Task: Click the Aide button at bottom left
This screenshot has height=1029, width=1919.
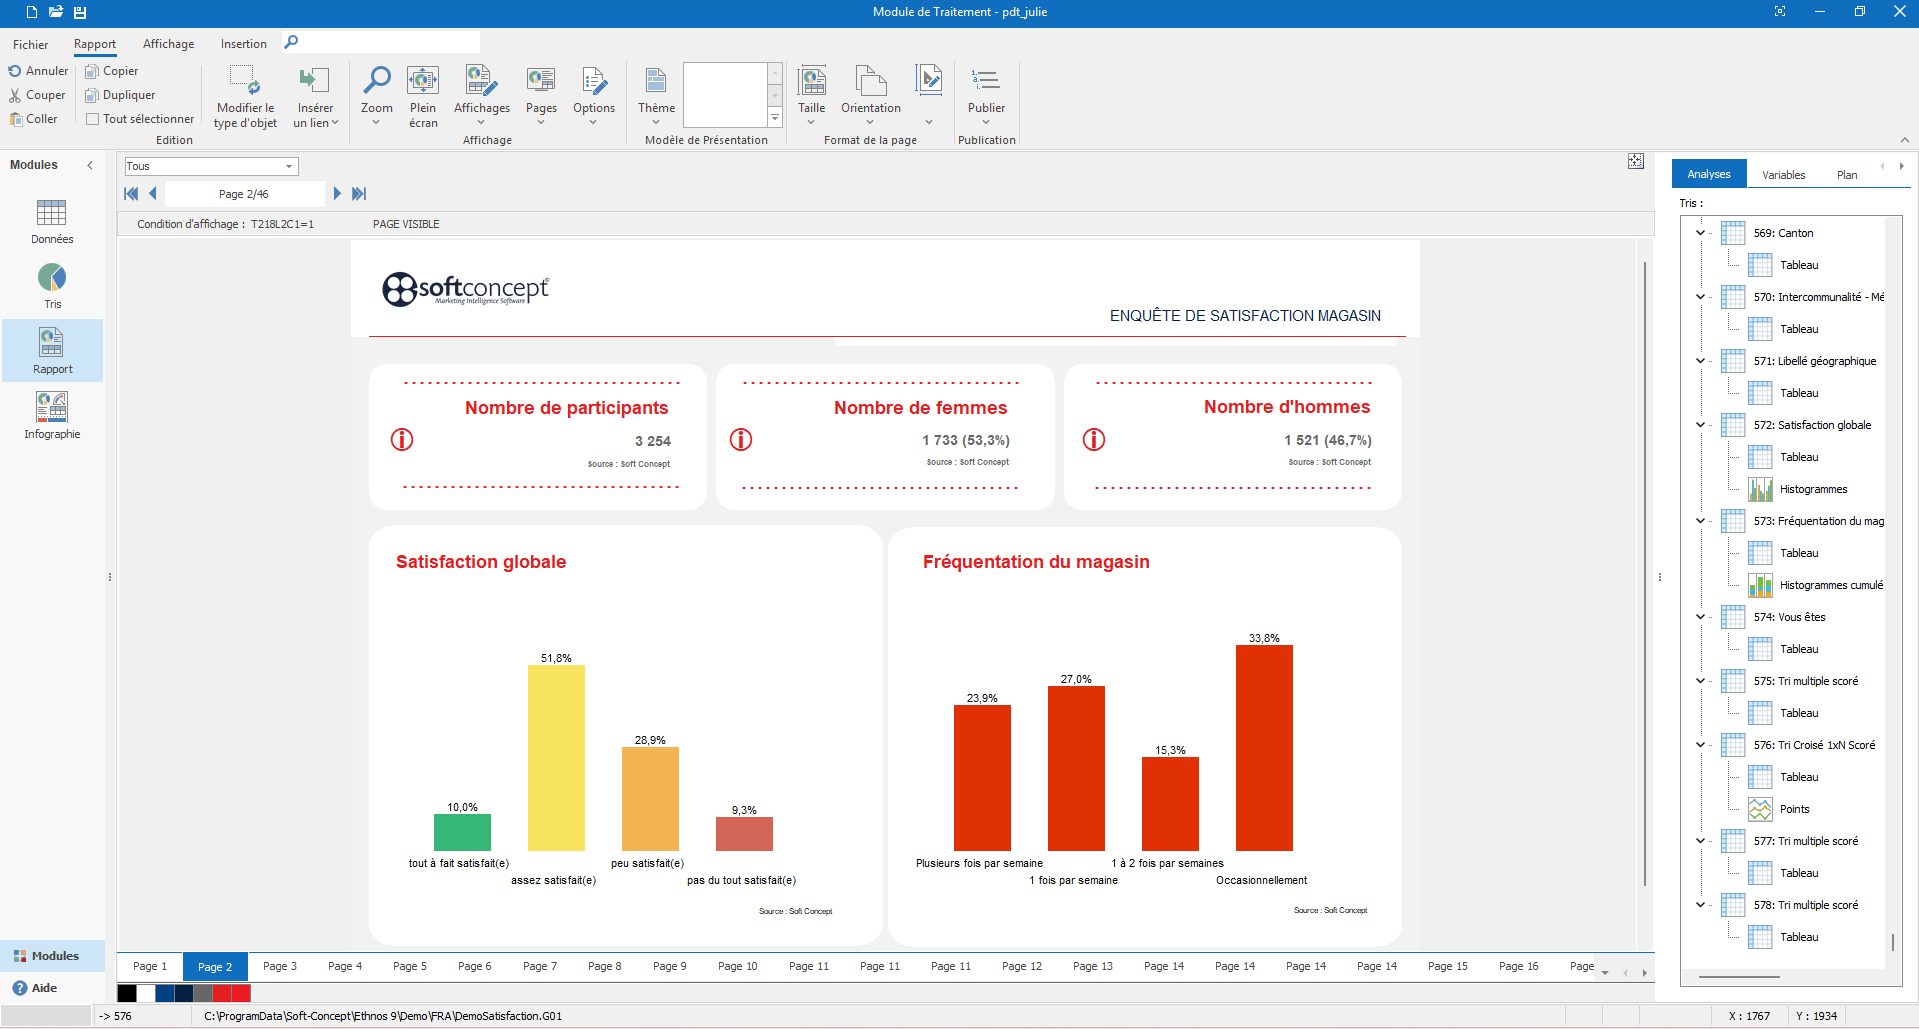Action: 36,988
